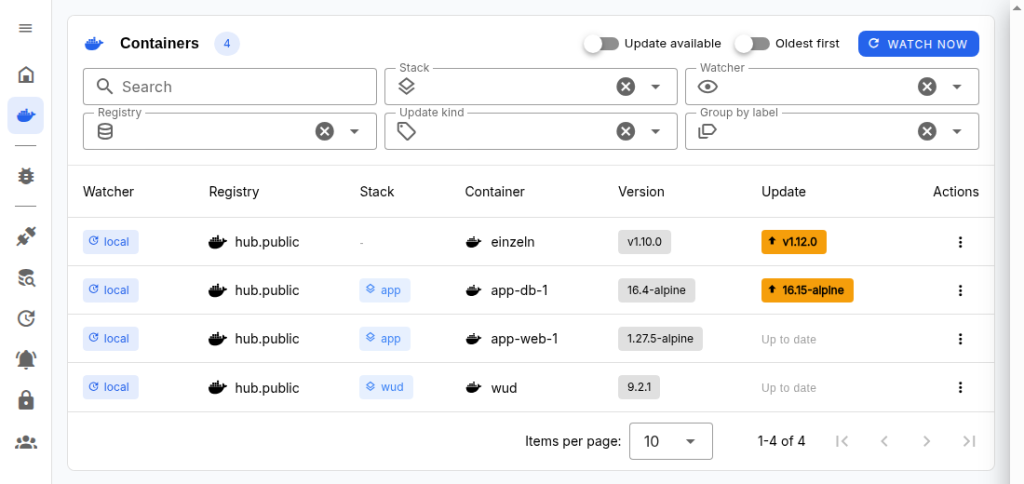The image size is (1024, 484).
Task: Open the bell notifications icon in sidebar
Action: [x=25, y=359]
